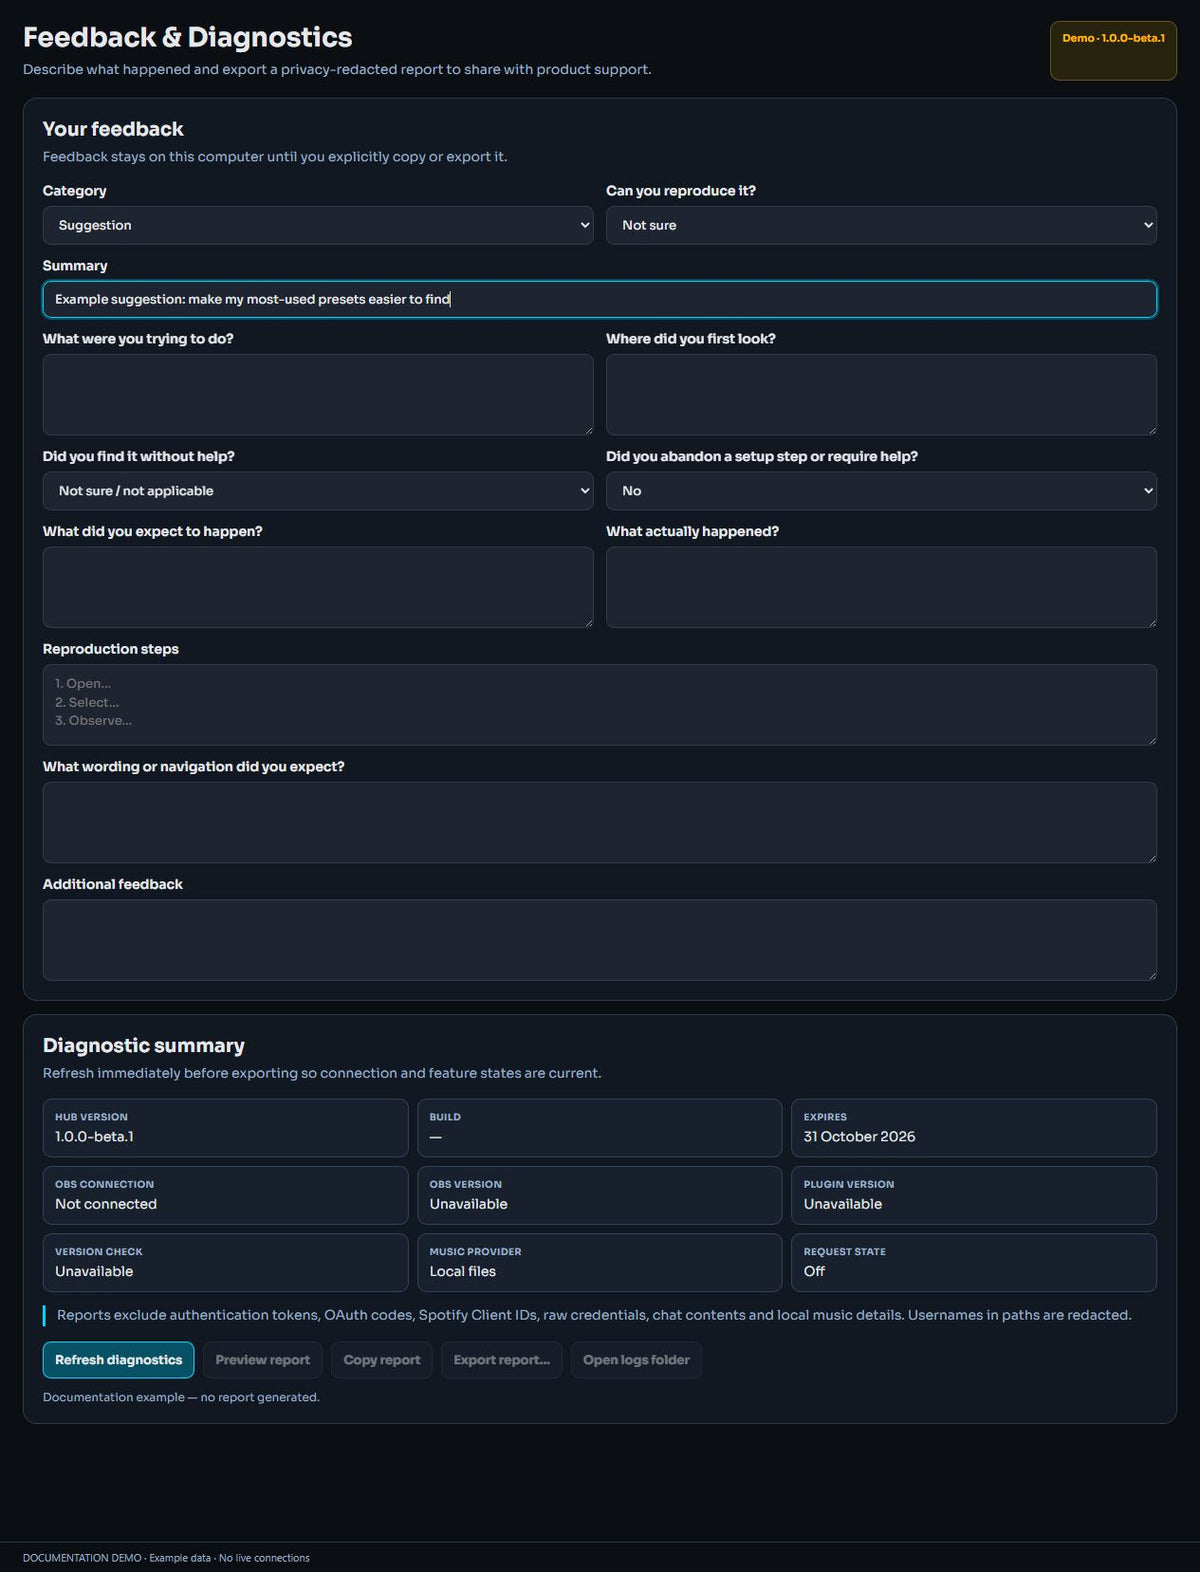The width and height of the screenshot is (1200, 1572).
Task: Click the 'Diagnostic summary' heading
Action: point(144,1045)
